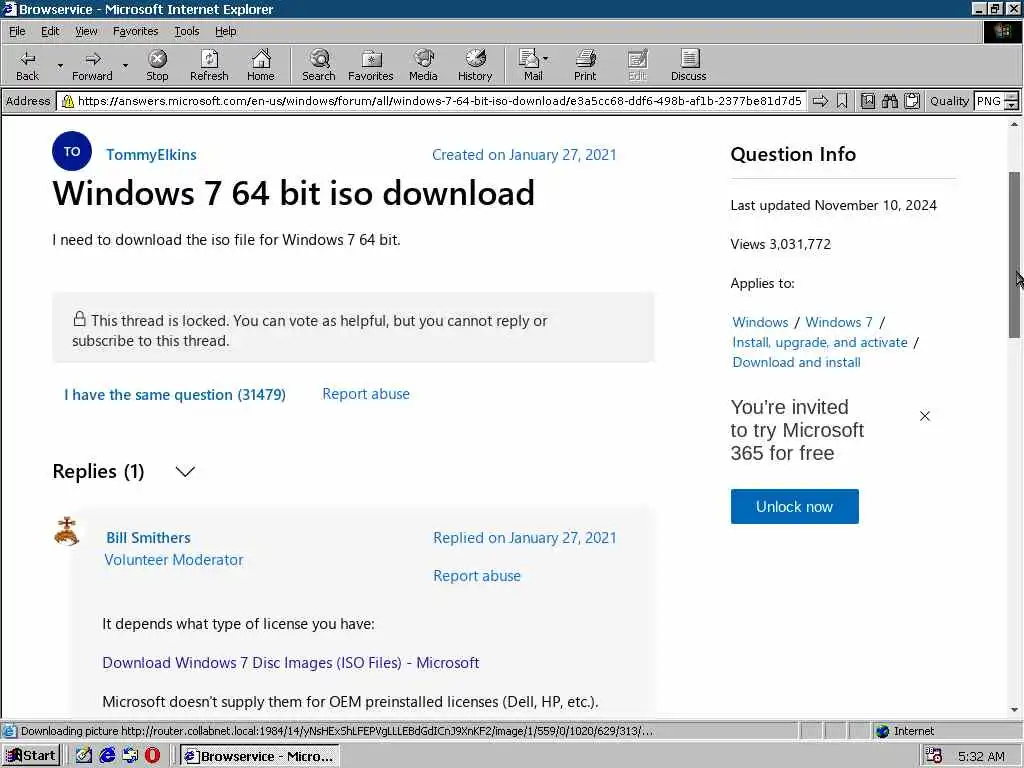Image resolution: width=1024 pixels, height=768 pixels.
Task: Click the Forward toolbar button
Action: point(92,65)
